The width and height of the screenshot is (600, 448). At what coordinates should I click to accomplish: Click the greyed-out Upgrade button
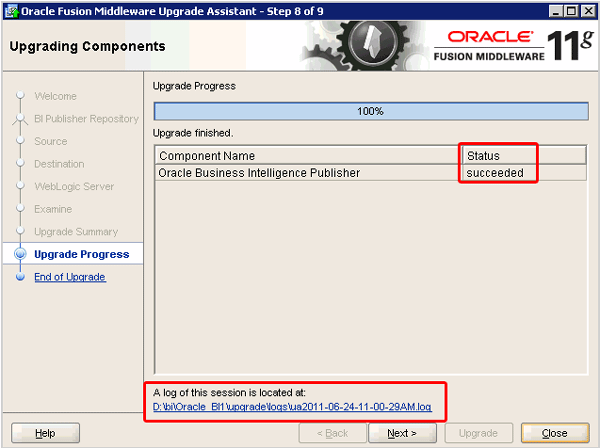(478, 433)
